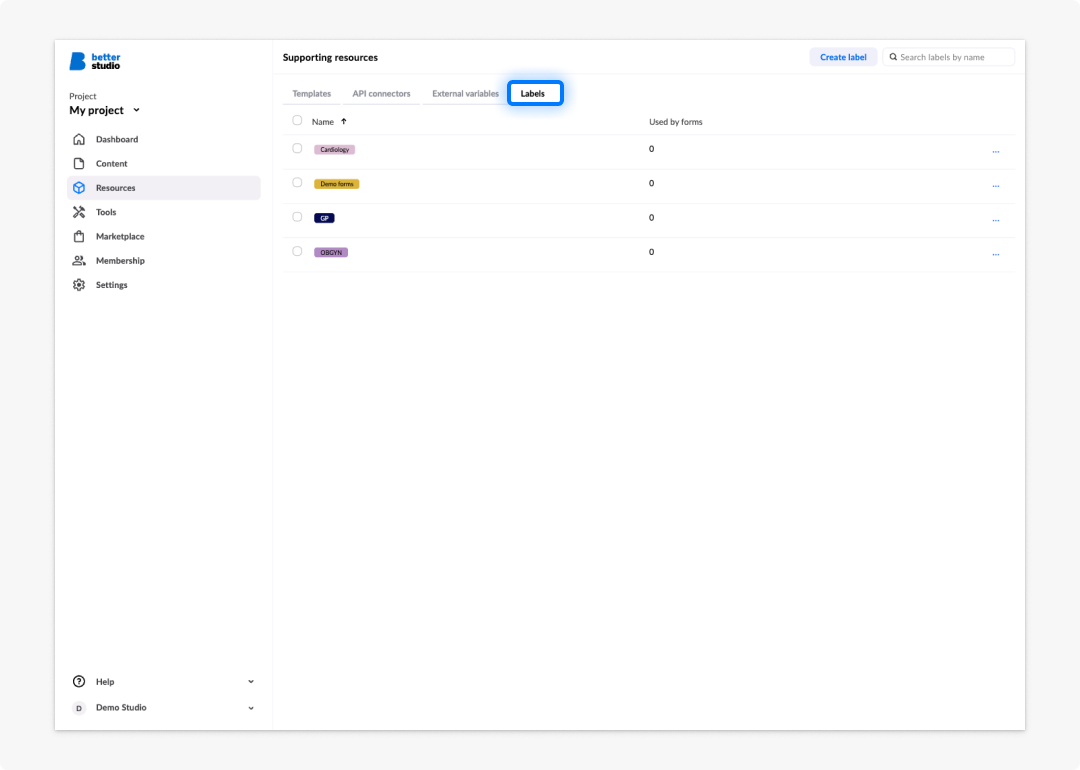Select the Cardiology row checkbox
Viewport: 1080px width, 770px height.
click(297, 148)
